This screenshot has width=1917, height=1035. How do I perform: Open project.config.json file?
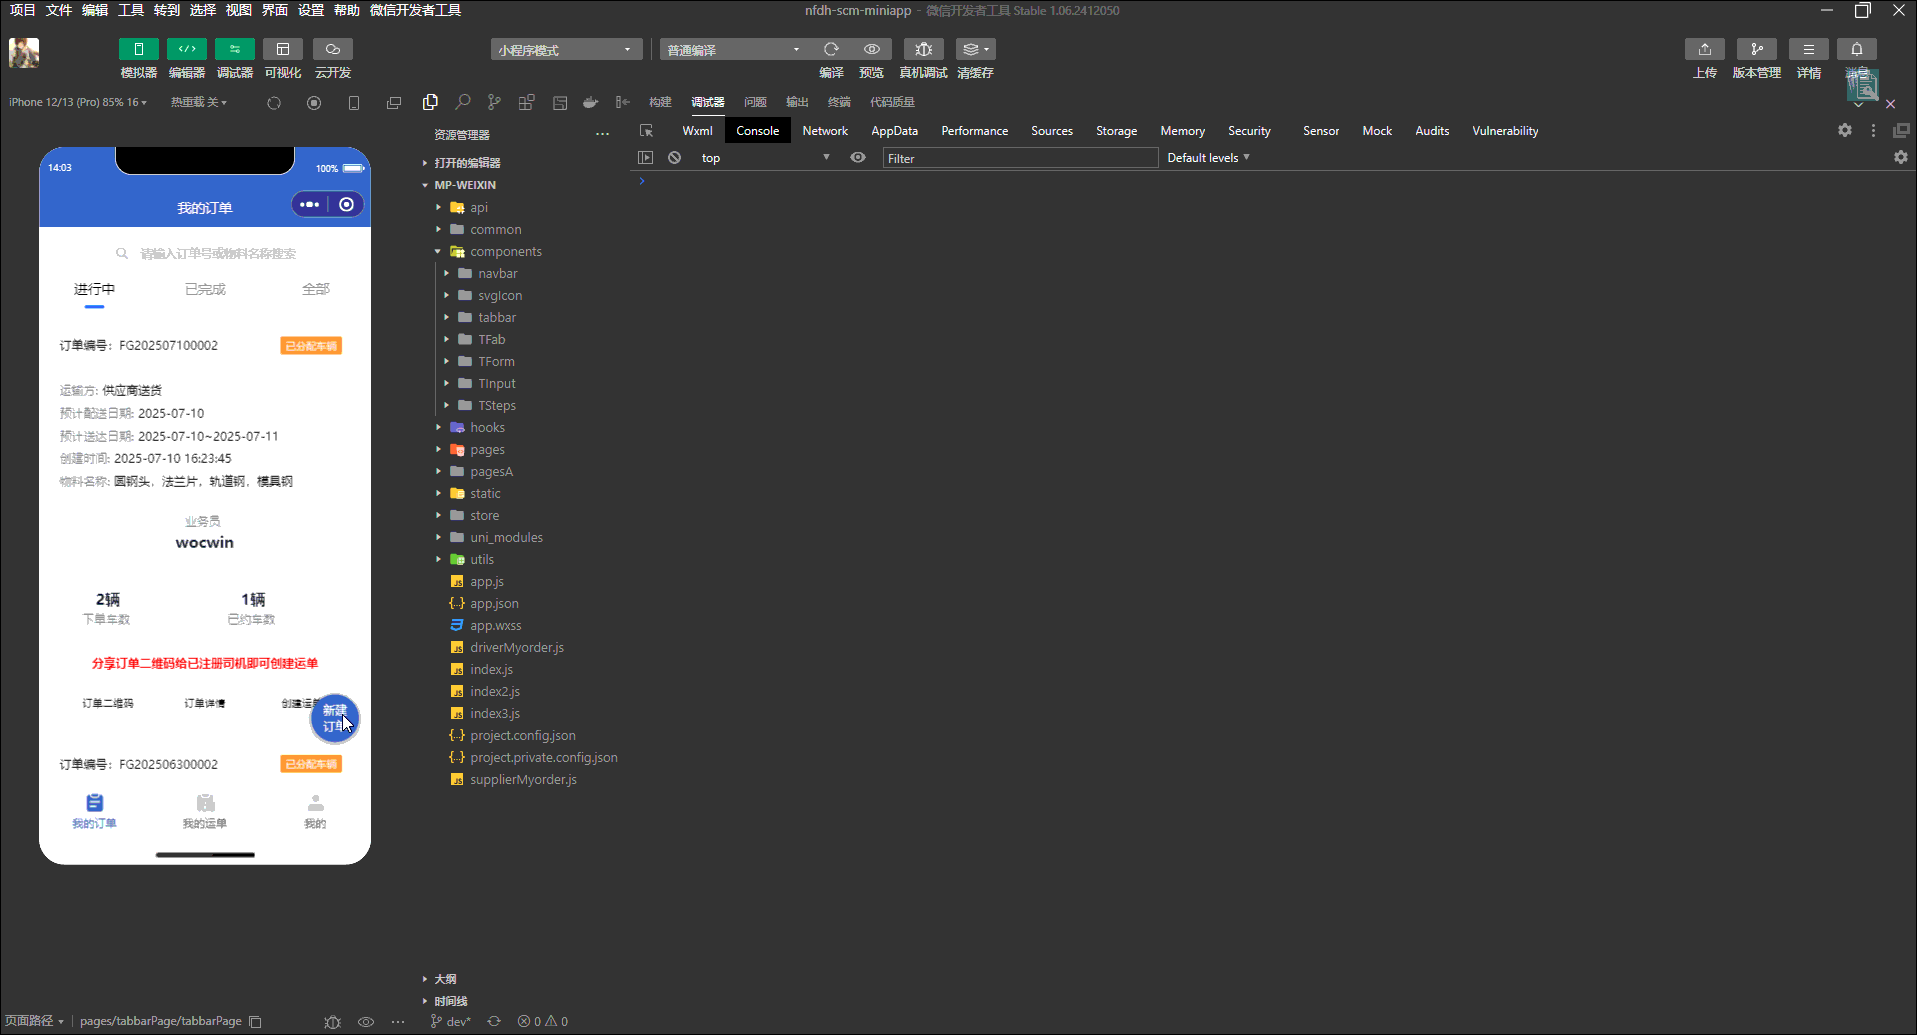[x=523, y=735]
